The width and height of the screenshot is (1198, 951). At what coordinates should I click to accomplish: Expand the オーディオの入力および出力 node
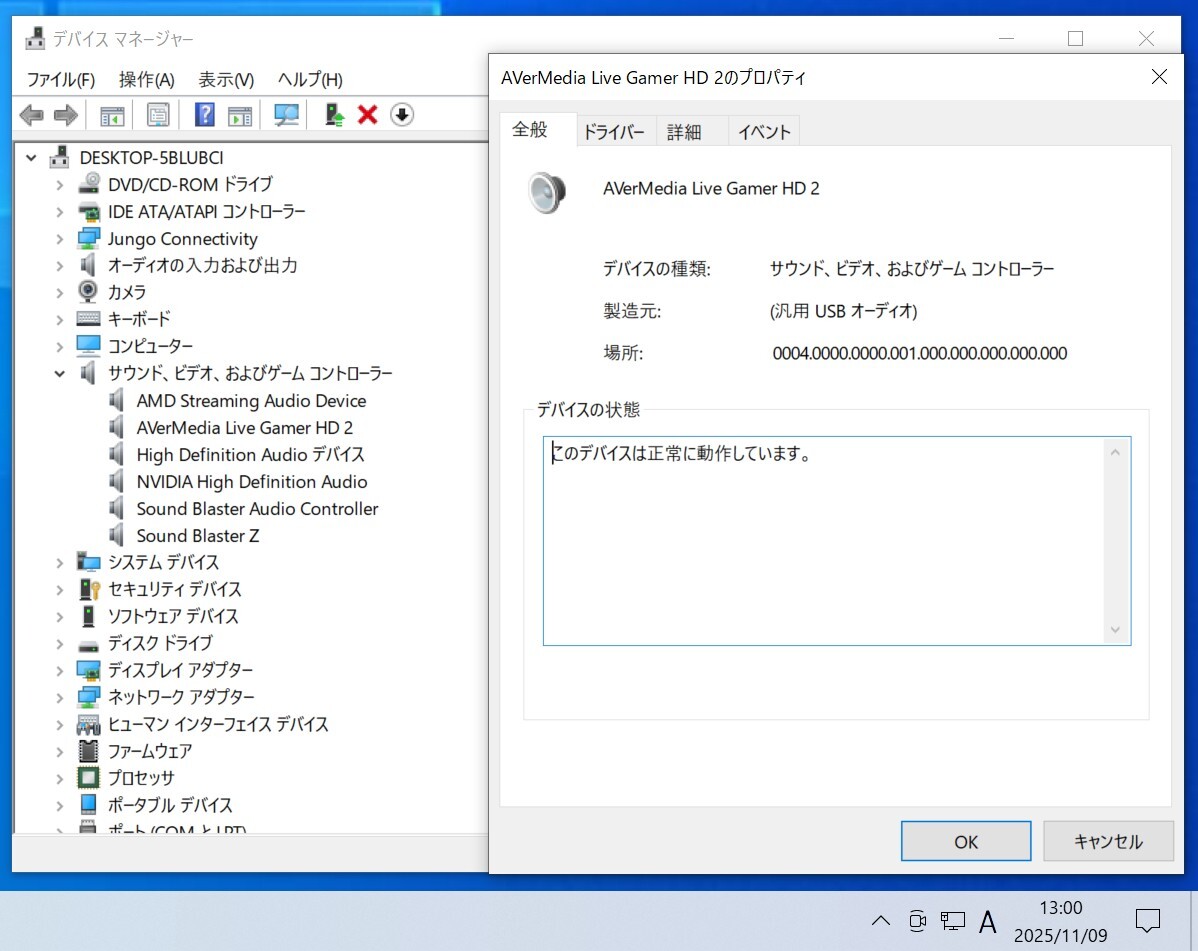[60, 266]
